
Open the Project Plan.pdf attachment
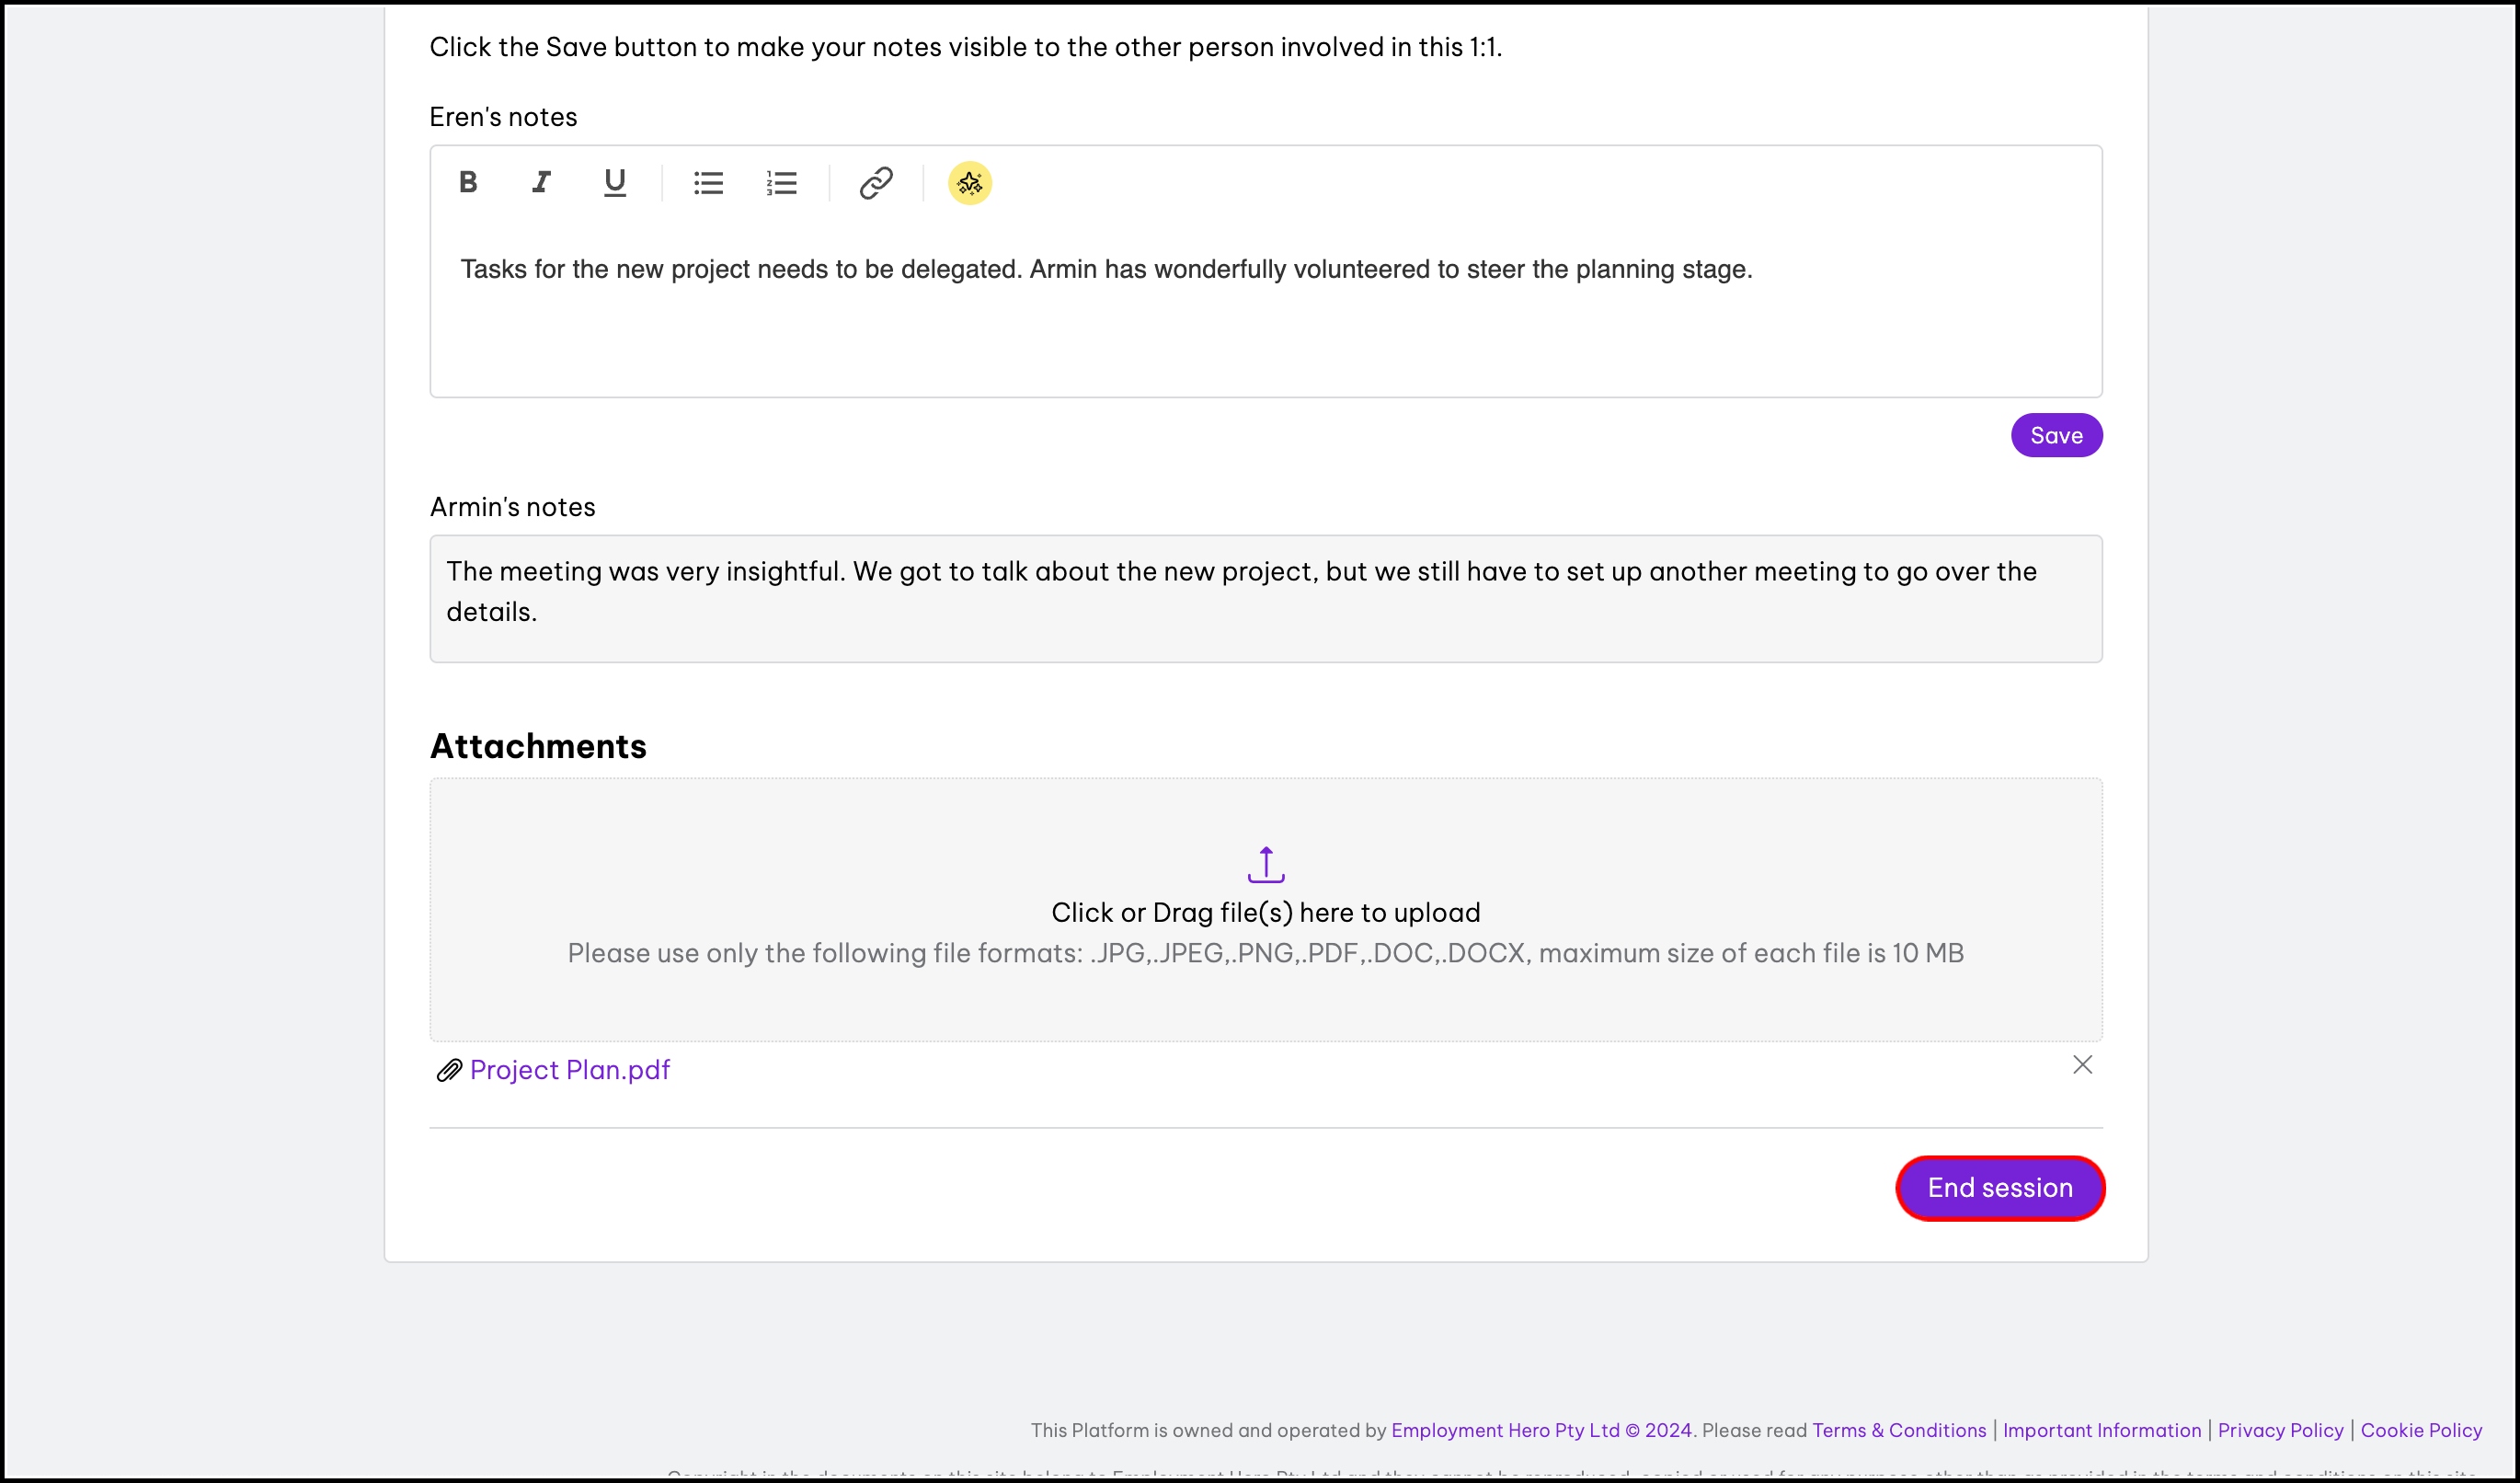click(x=570, y=1070)
